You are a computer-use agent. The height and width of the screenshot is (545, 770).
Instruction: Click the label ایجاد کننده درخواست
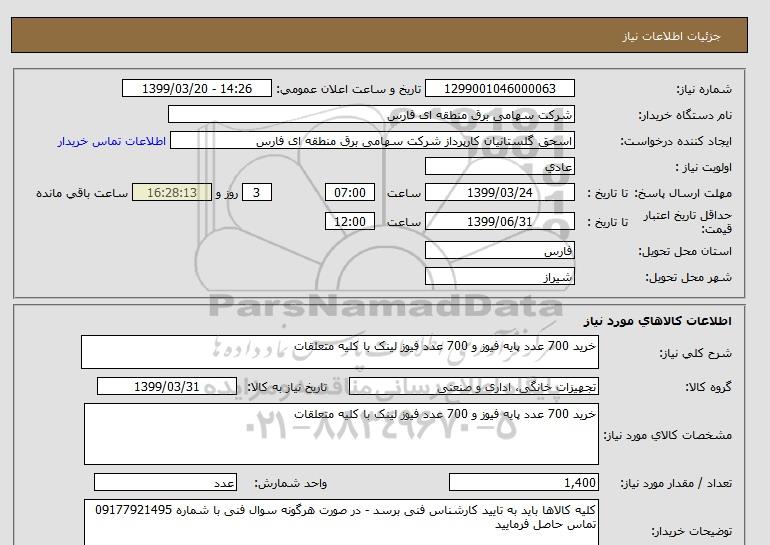[x=676, y=141]
